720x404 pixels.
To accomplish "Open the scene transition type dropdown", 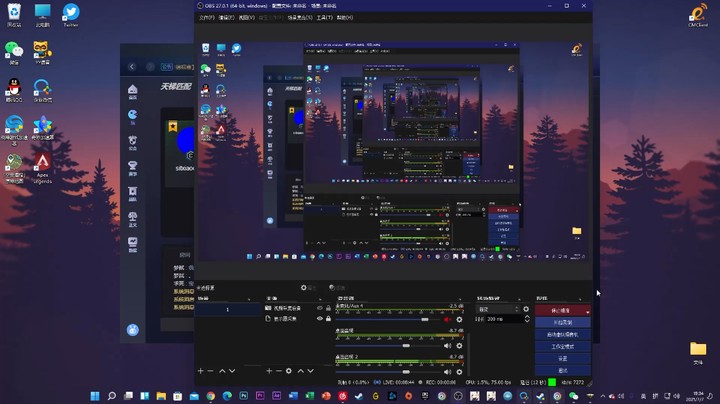I will [x=497, y=309].
